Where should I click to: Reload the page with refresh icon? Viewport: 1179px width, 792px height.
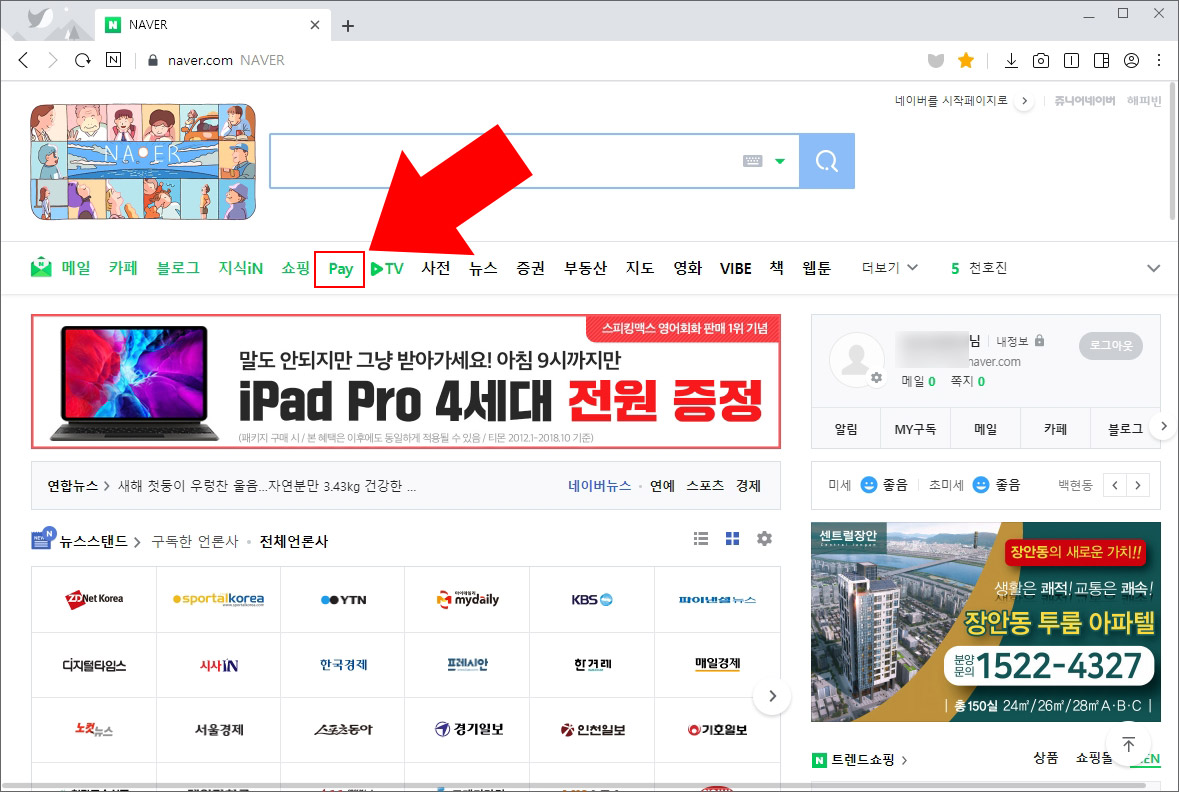(83, 60)
